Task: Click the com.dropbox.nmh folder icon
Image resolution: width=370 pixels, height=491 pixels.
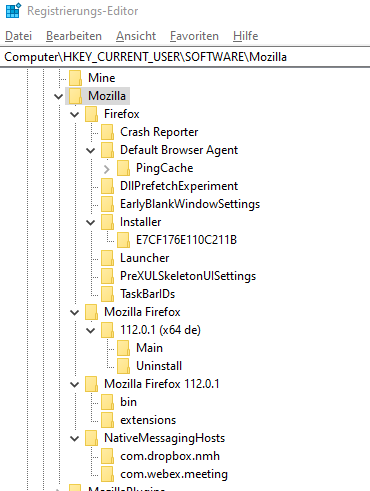Action: pos(107,456)
